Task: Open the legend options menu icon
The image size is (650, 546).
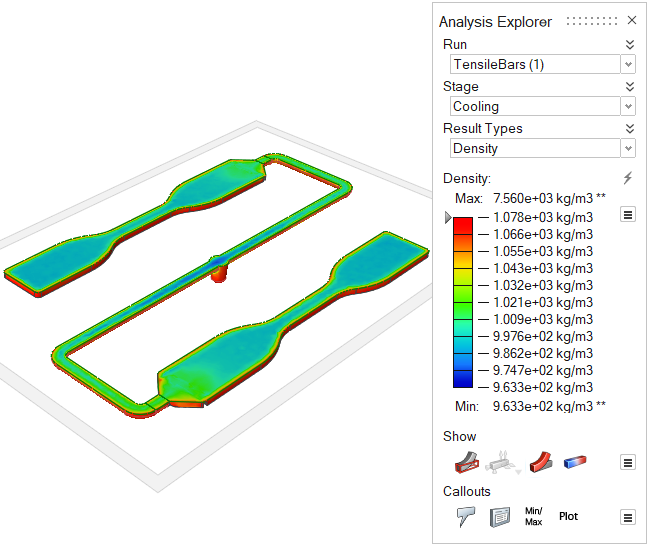Action: click(x=628, y=214)
